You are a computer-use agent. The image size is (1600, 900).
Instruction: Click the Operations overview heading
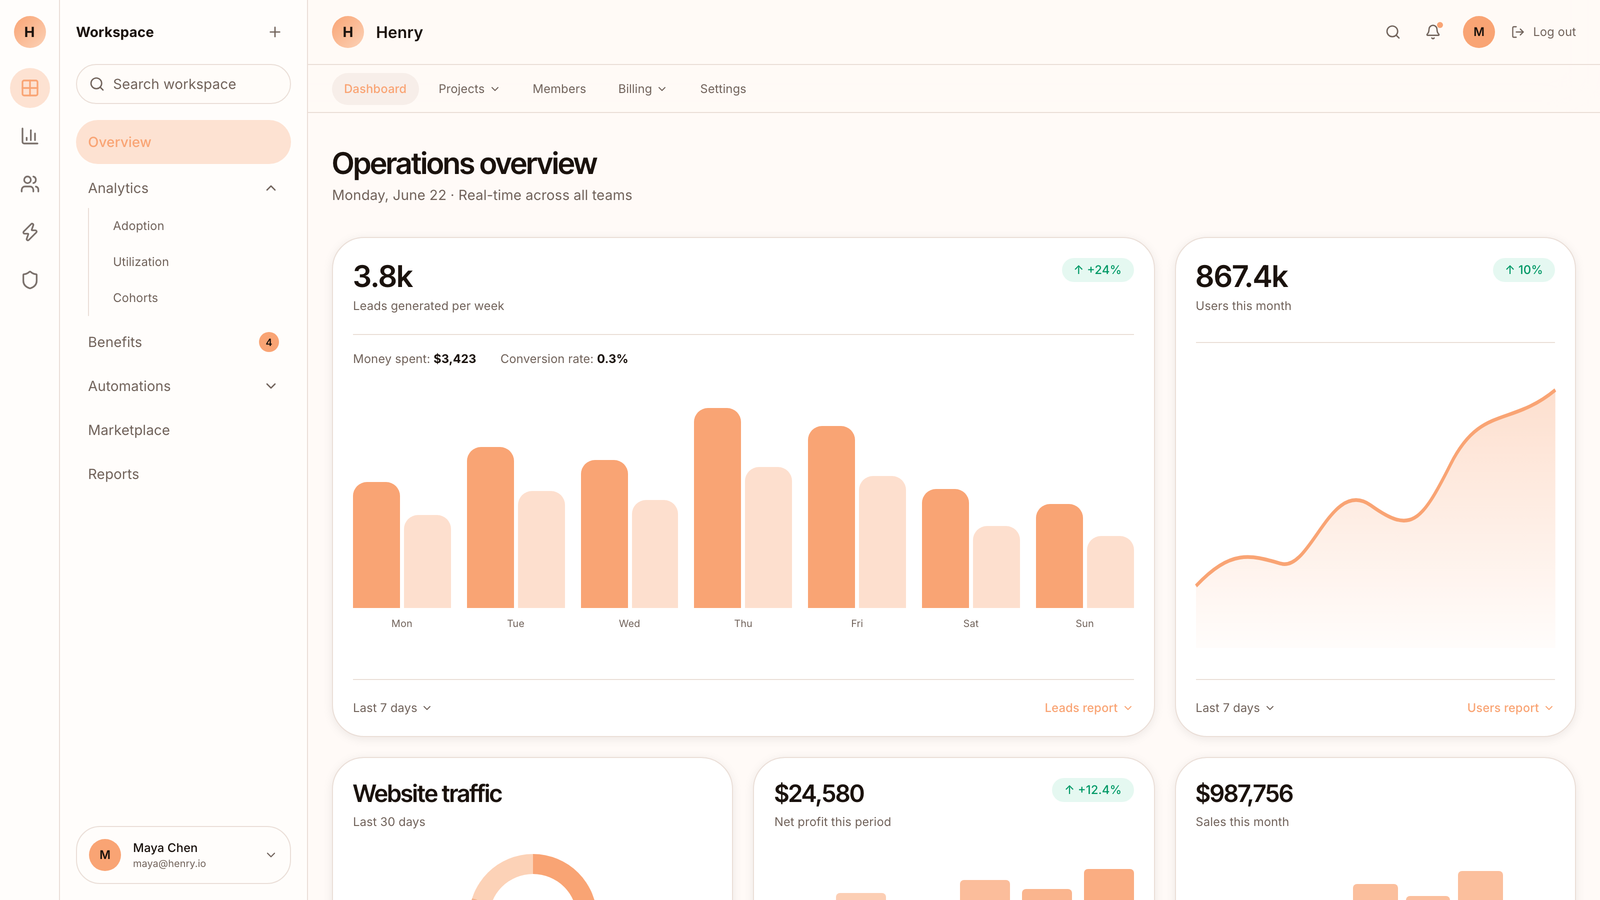point(464,164)
